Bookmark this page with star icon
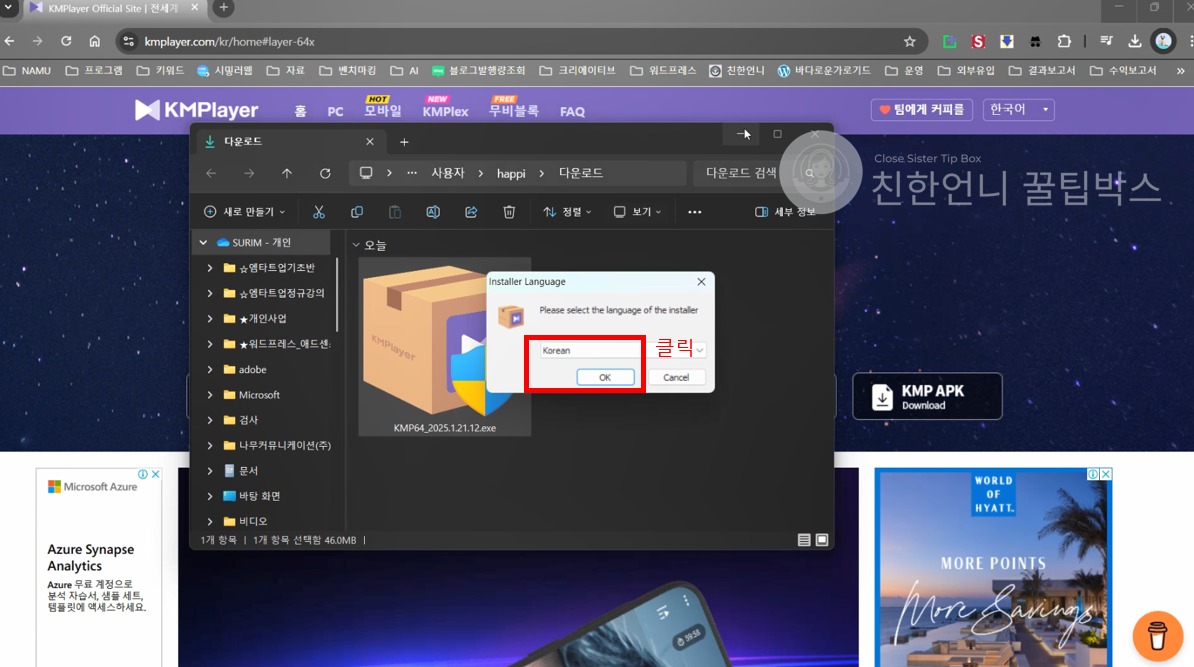The height and width of the screenshot is (667, 1194). click(x=909, y=42)
